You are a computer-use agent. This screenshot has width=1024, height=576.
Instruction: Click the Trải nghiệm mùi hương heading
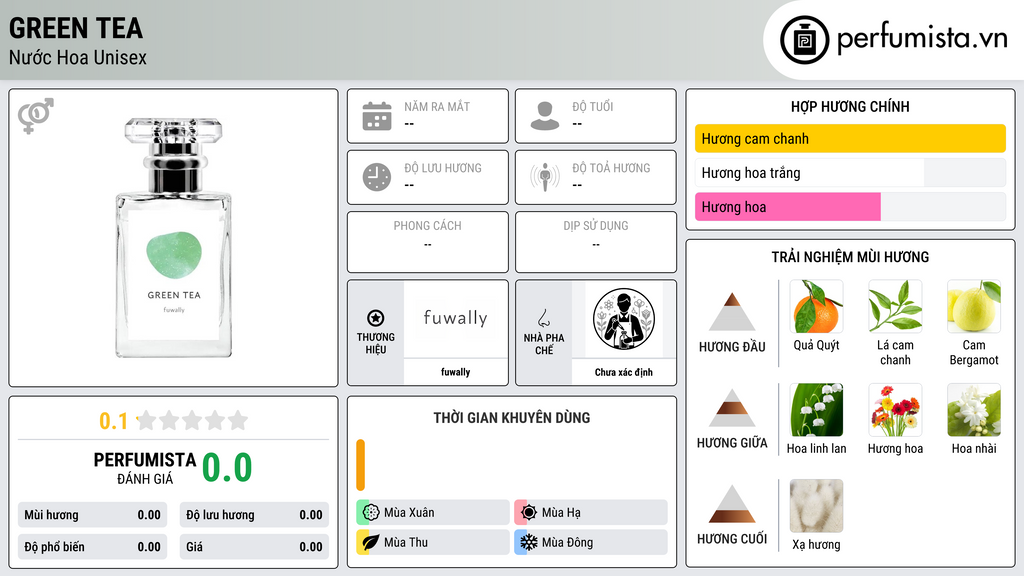coord(850,257)
